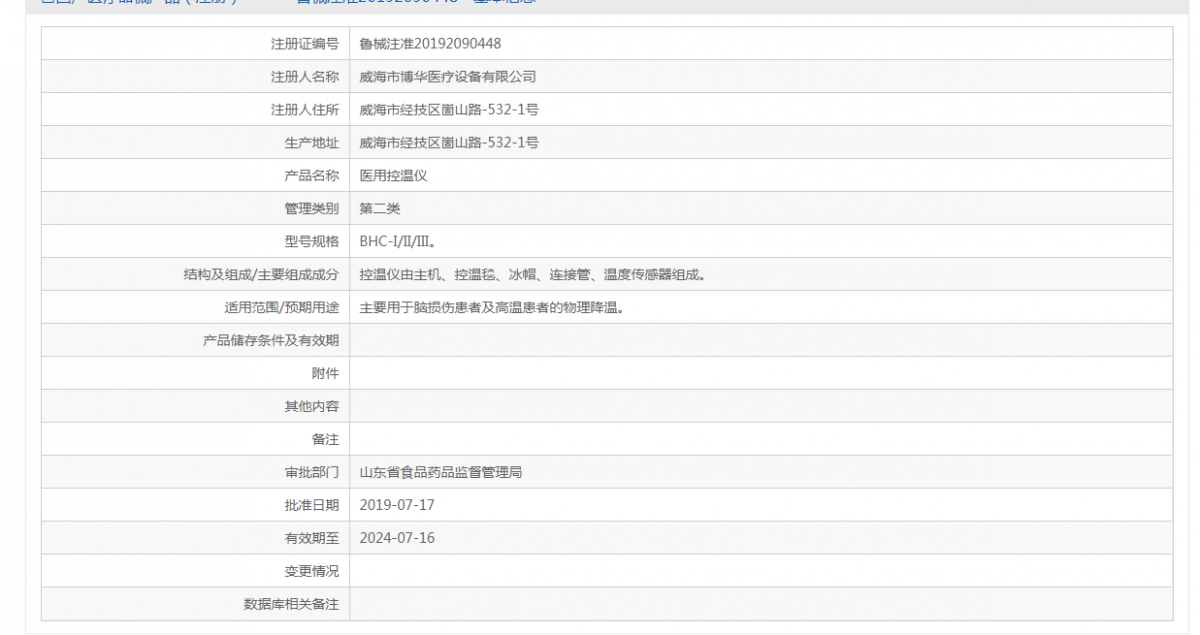Select the 变更情况 row label

click(x=310, y=571)
